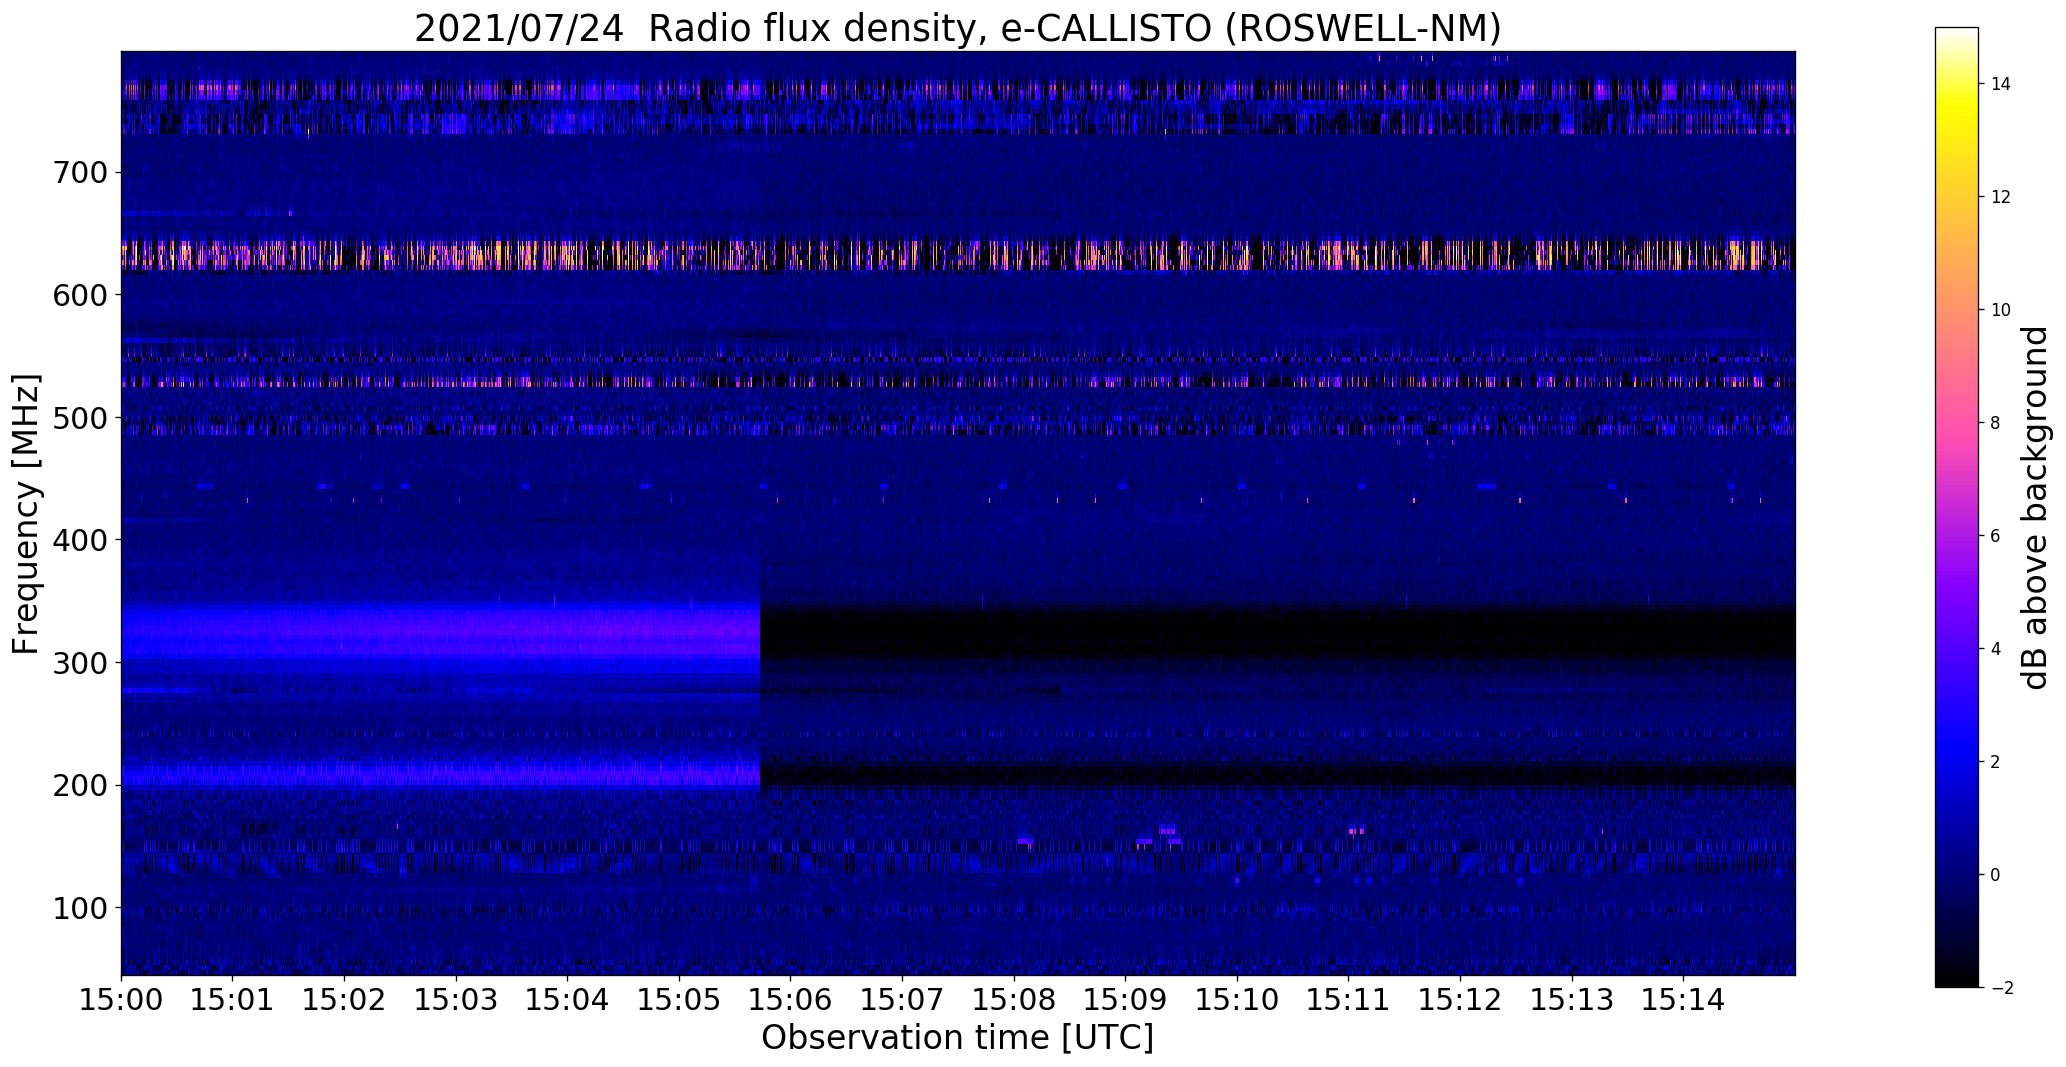Click the 15:06 time tick label
This screenshot has width=2066, height=1067.
791,999
